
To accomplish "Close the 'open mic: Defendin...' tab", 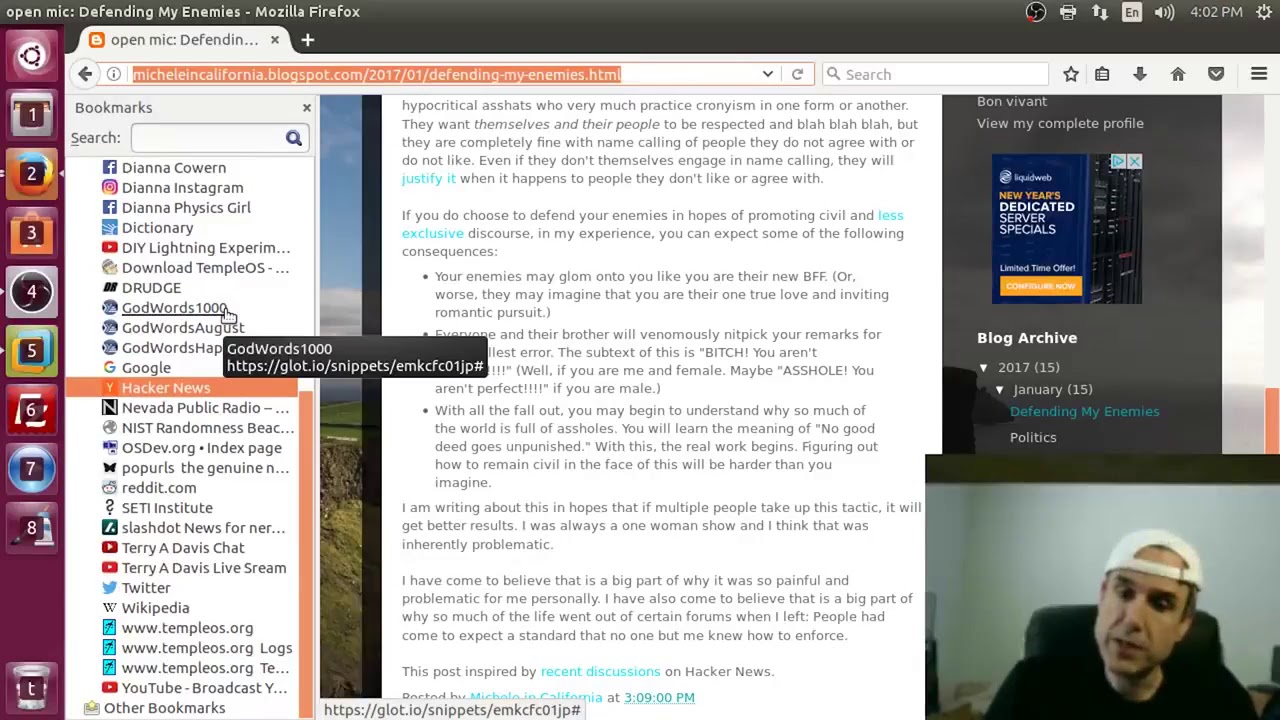I will [x=275, y=40].
